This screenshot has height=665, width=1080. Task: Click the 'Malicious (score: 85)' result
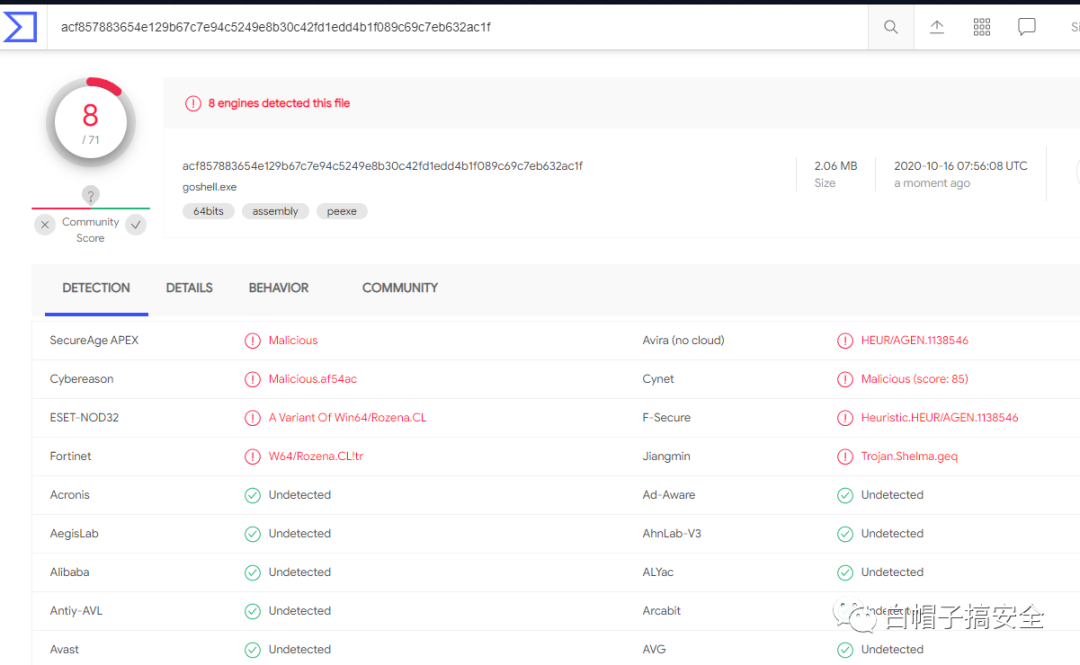pos(915,379)
